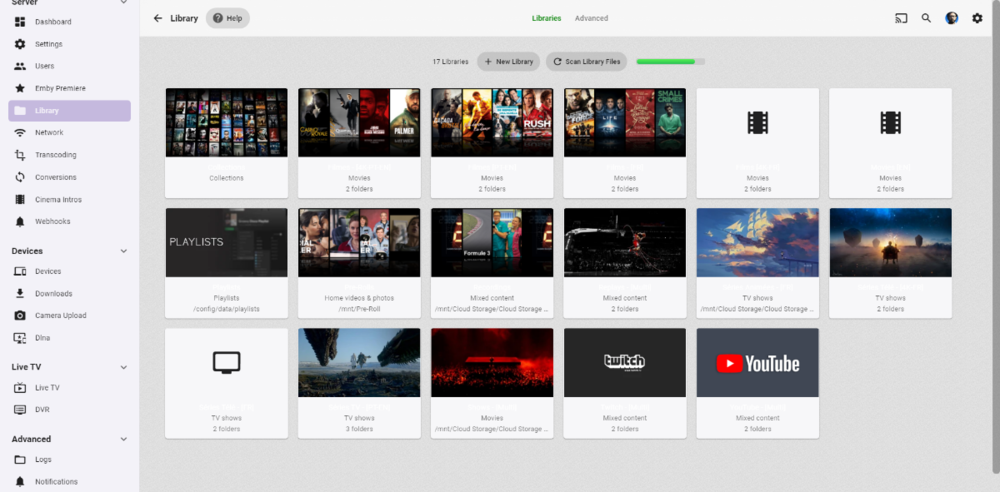Switch to the Libraries tab
The width and height of the screenshot is (1000, 492).
pyautogui.click(x=547, y=19)
